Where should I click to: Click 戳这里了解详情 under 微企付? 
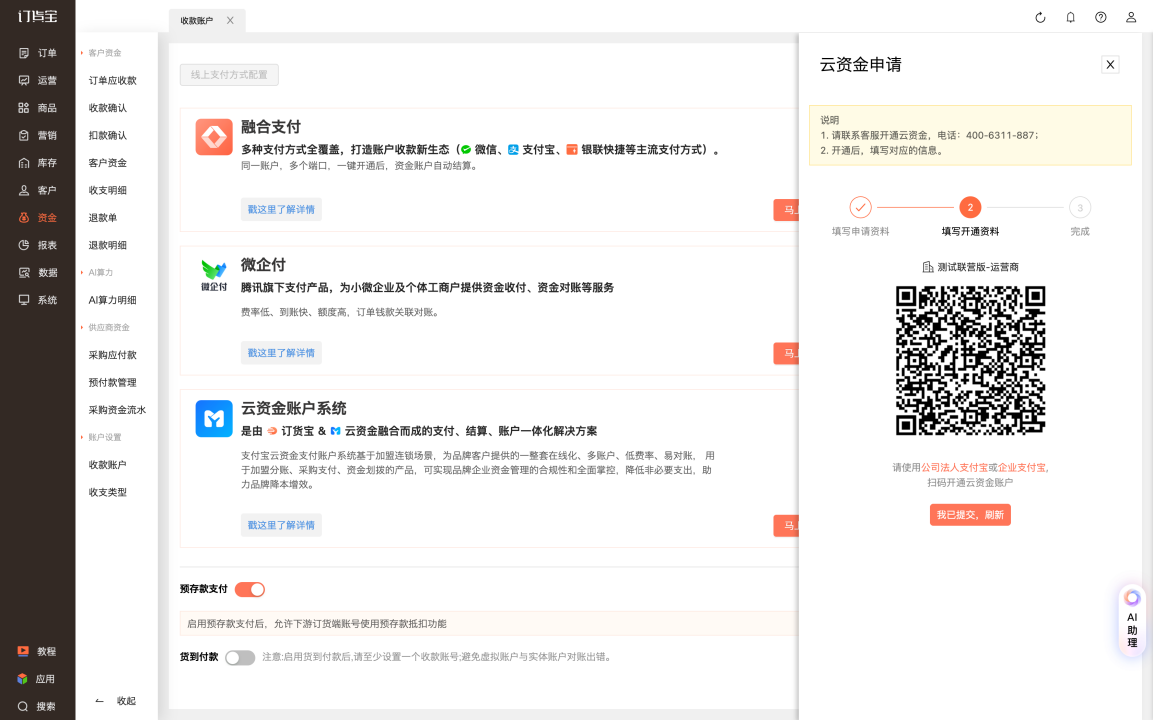pos(281,353)
